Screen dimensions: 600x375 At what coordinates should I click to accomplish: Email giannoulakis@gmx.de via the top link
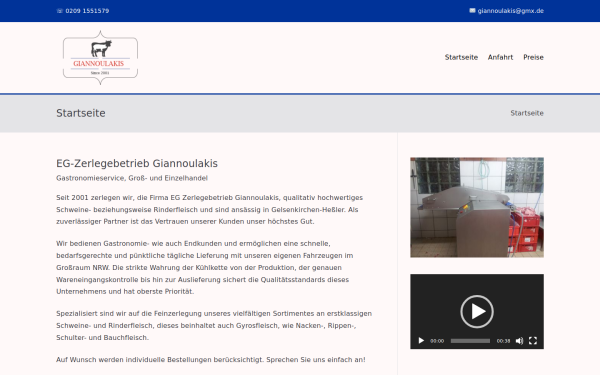[x=510, y=11]
